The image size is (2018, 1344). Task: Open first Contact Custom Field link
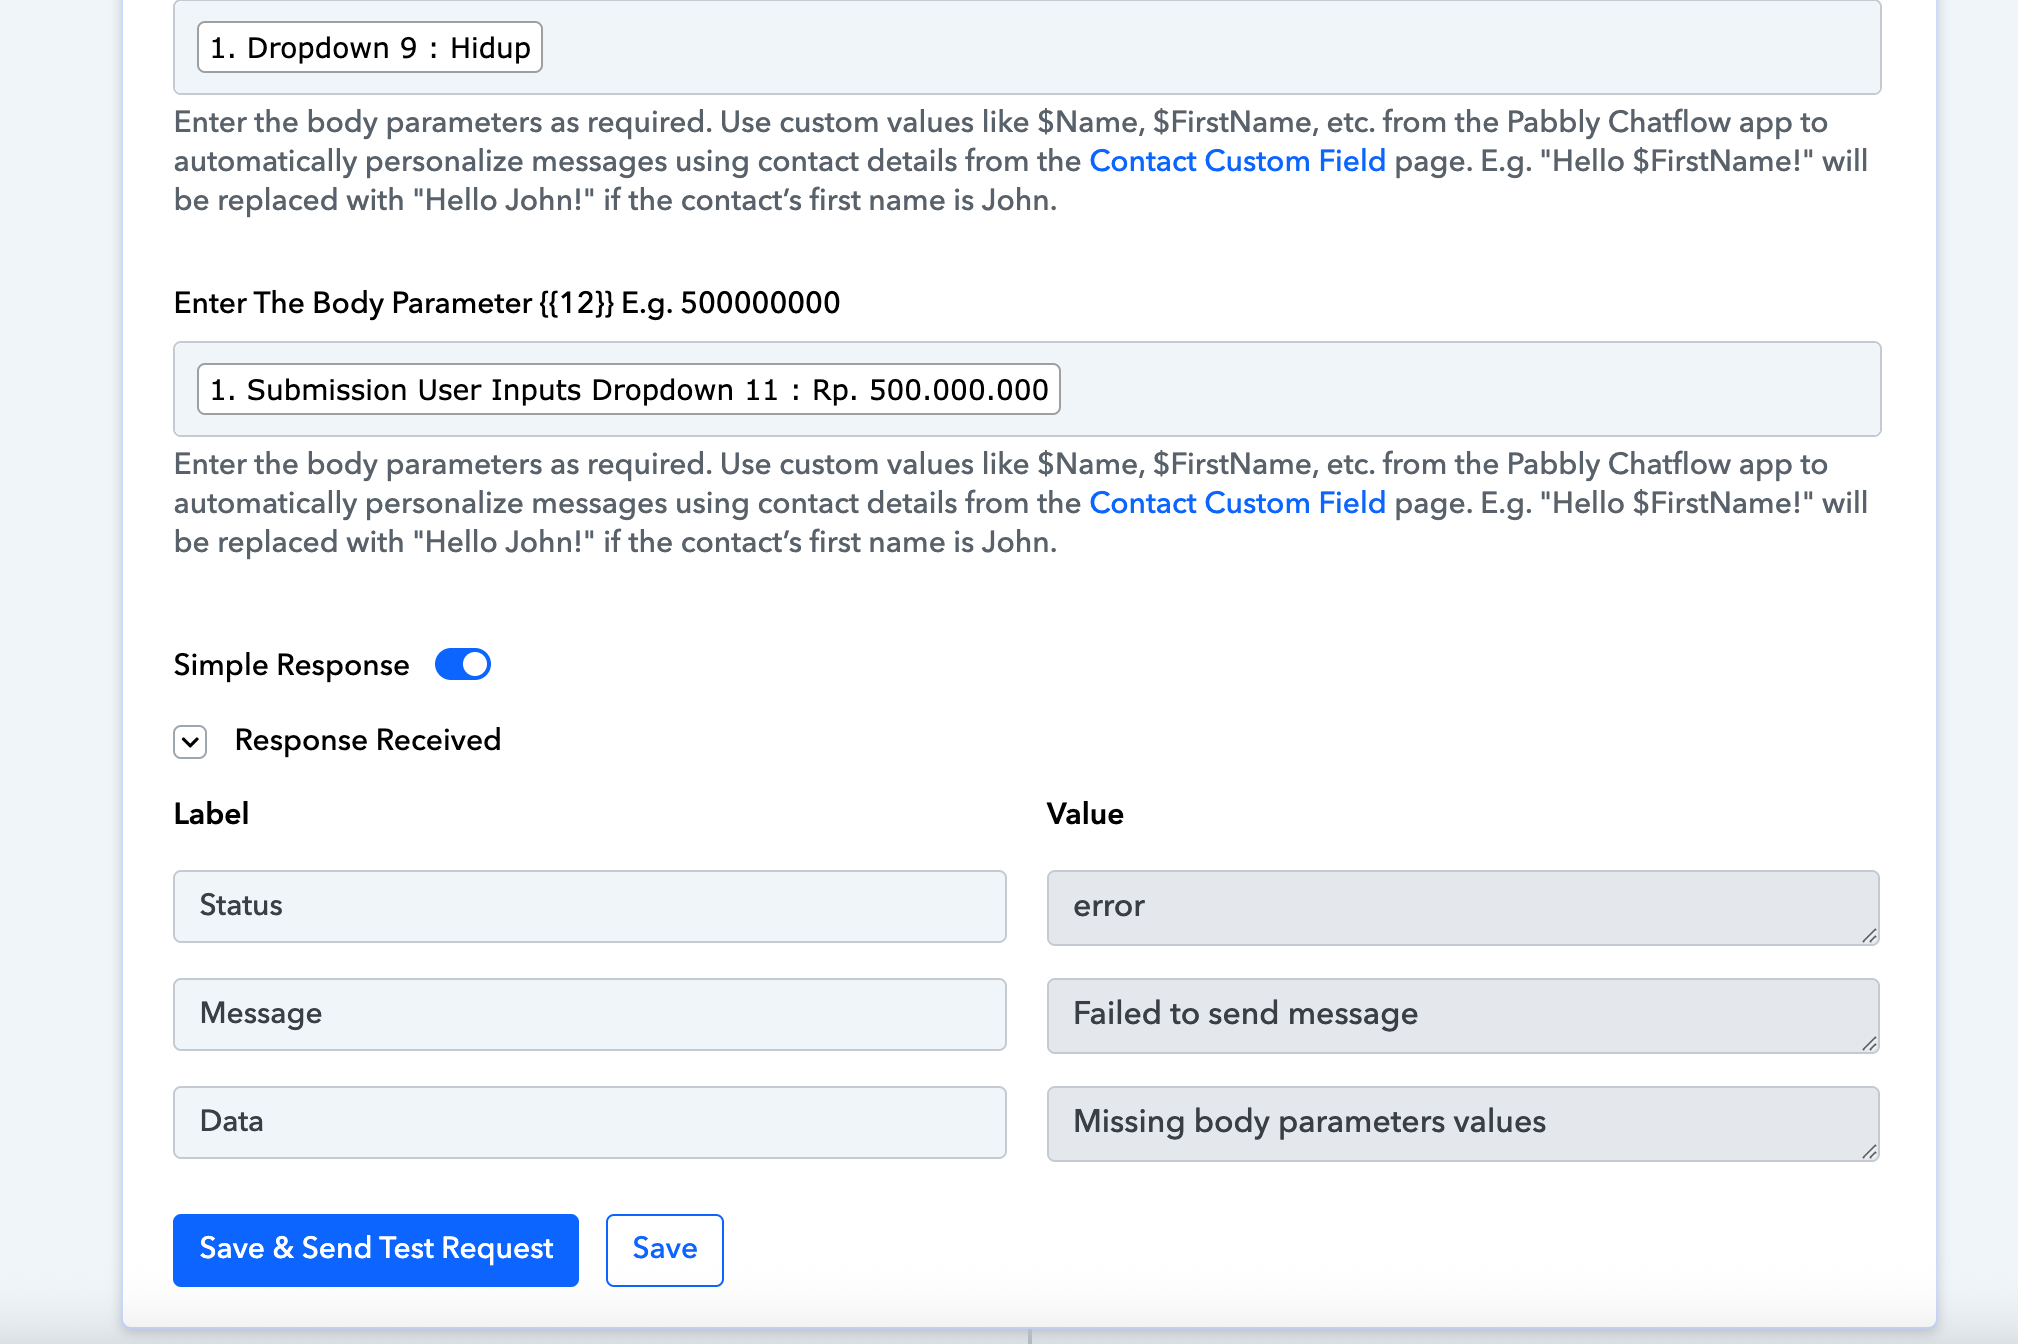tap(1237, 161)
